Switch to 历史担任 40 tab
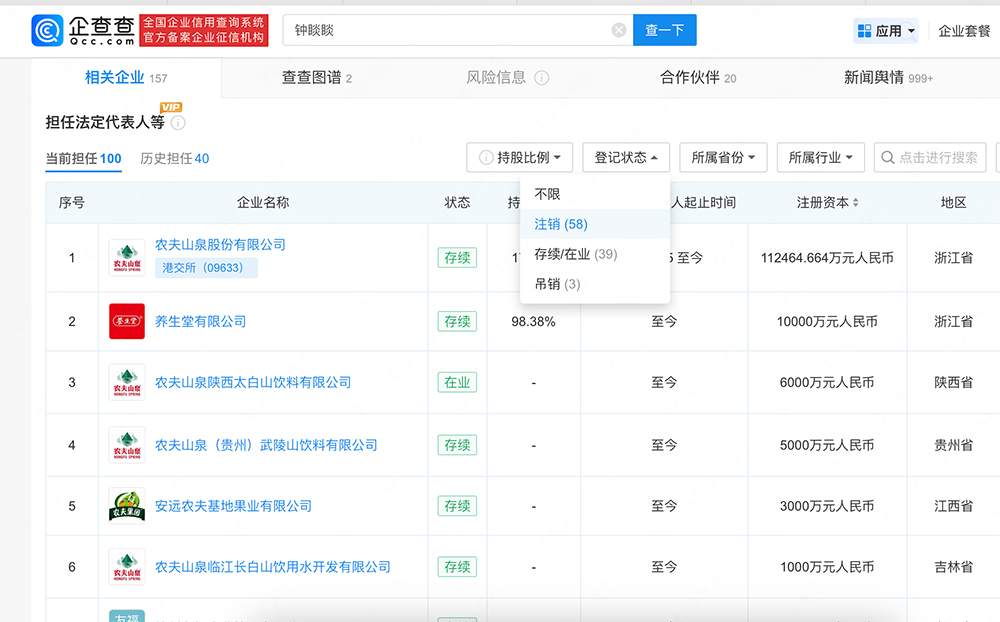Screen dimensions: 1000x622 pyautogui.click(x=174, y=158)
